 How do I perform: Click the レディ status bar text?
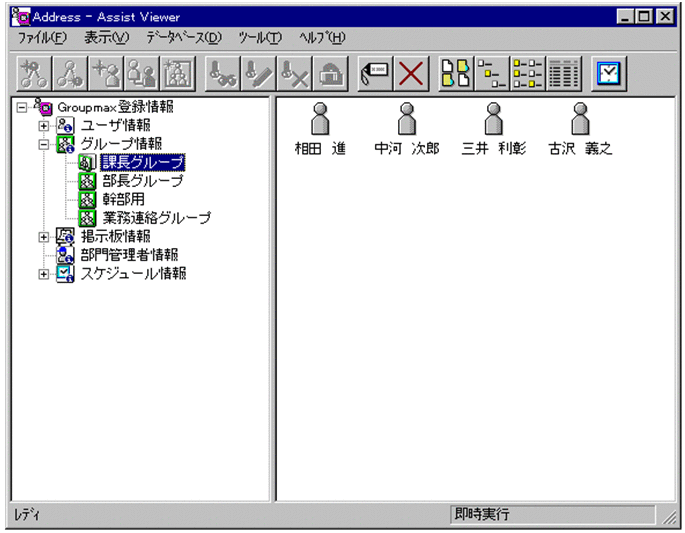pyautogui.click(x=27, y=515)
